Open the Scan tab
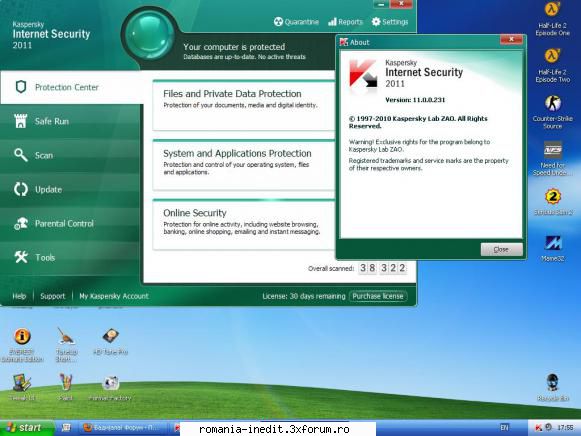Screen dimensions: 581x436 (x=70, y=156)
